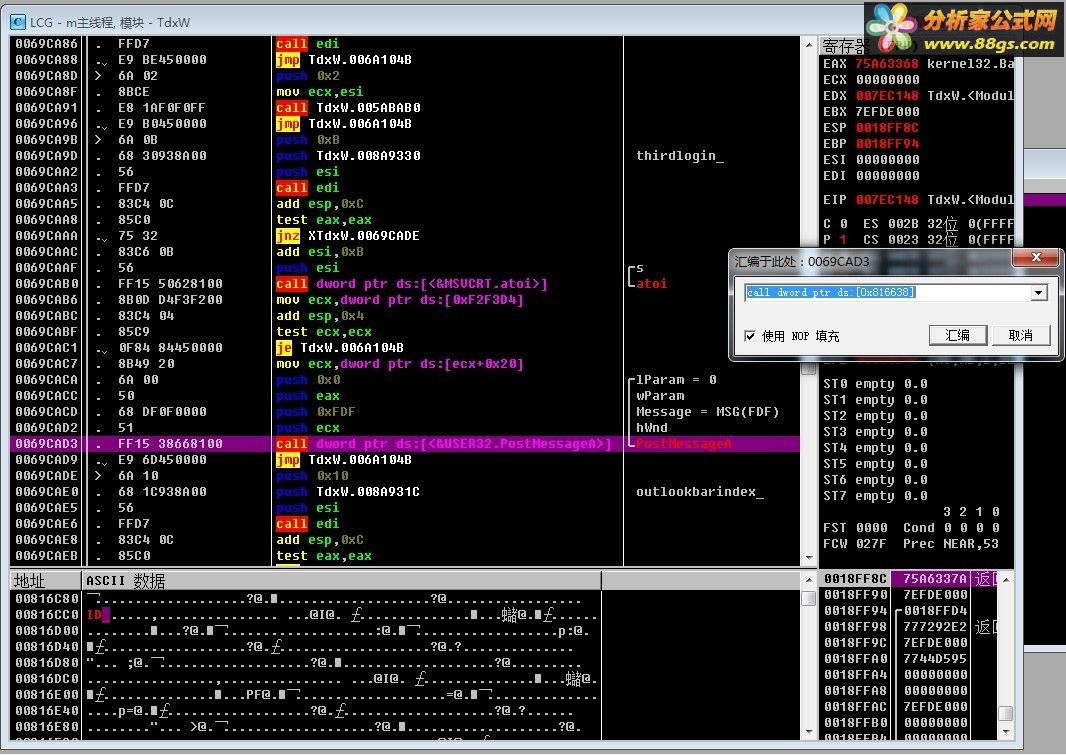Image resolution: width=1066 pixels, height=755 pixels.
Task: Select the EIP register row
Action: pyautogui.click(x=916, y=200)
